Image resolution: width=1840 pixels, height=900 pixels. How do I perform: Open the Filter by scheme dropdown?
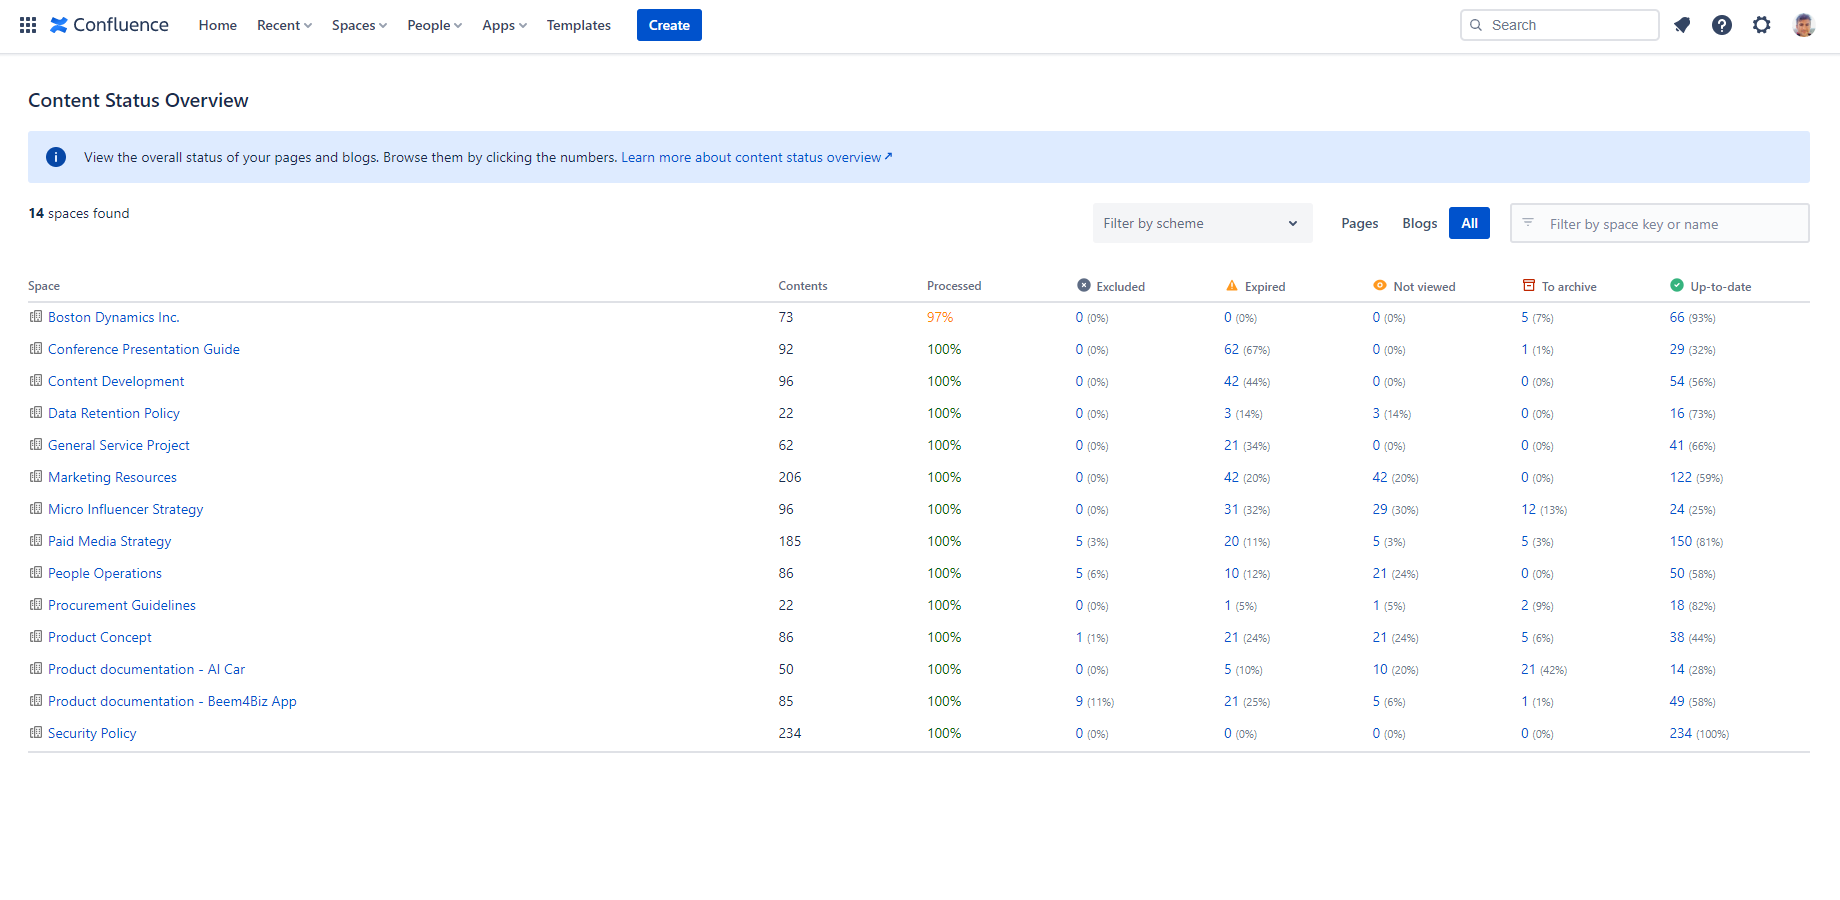pos(1202,223)
